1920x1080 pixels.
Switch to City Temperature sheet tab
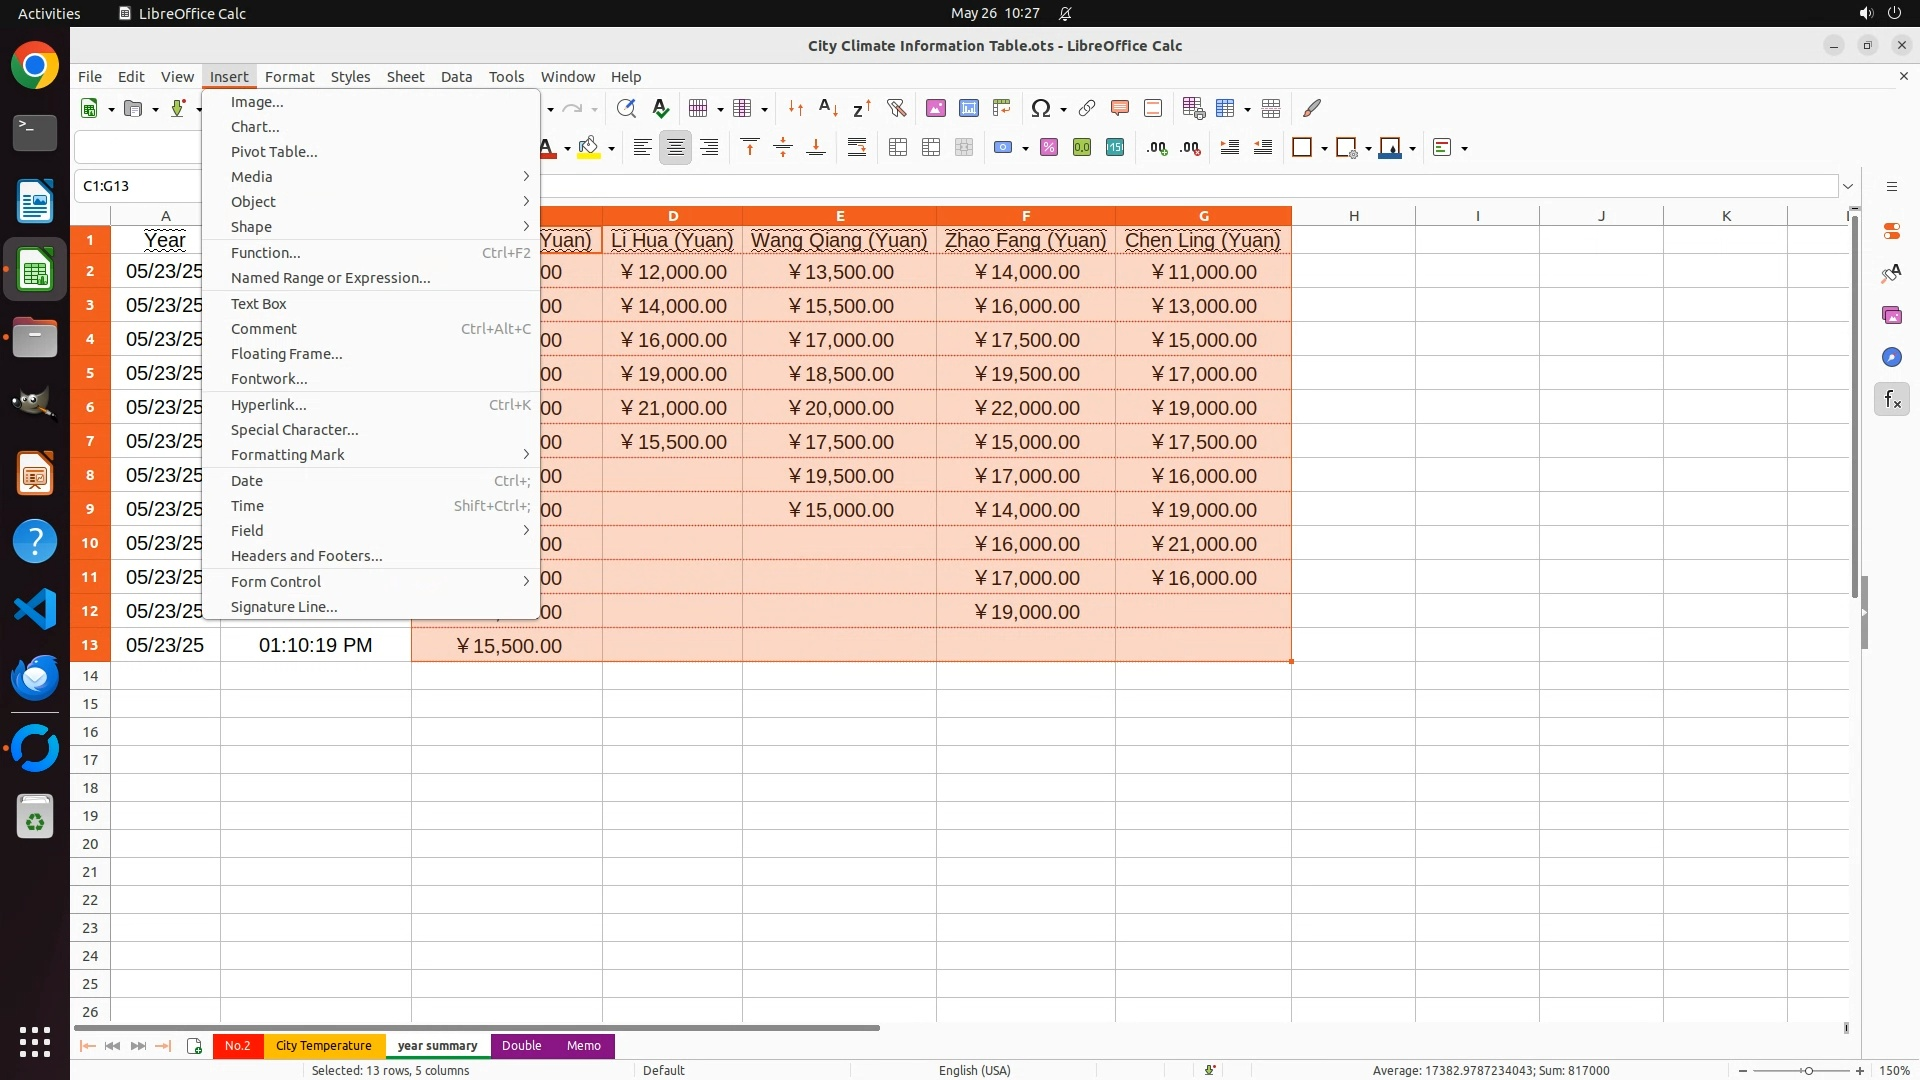click(323, 1046)
